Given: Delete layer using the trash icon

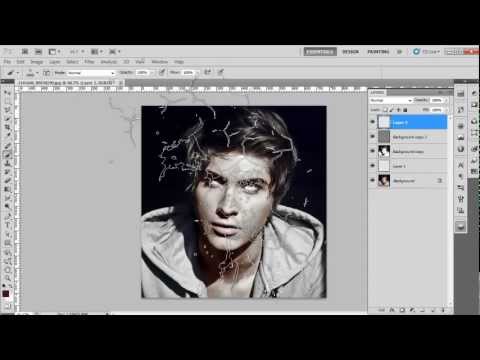Looking at the screenshot, I should pos(443,310).
